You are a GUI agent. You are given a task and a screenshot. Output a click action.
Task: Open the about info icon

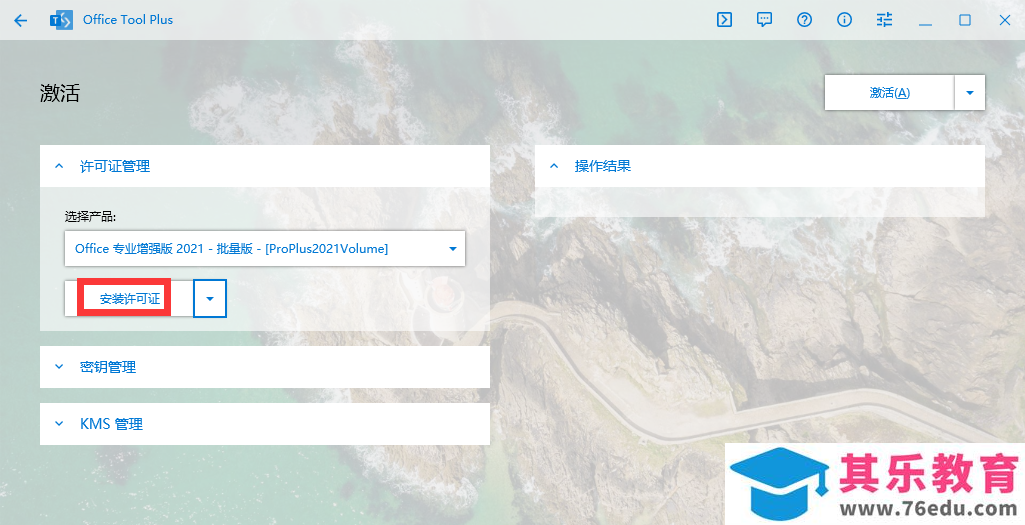(845, 20)
